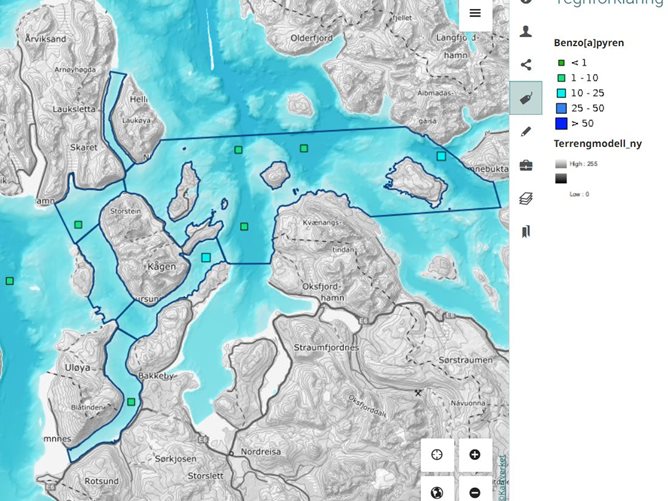The width and height of the screenshot is (668, 501).
Task: Select the legend tag icon
Action: click(x=526, y=98)
